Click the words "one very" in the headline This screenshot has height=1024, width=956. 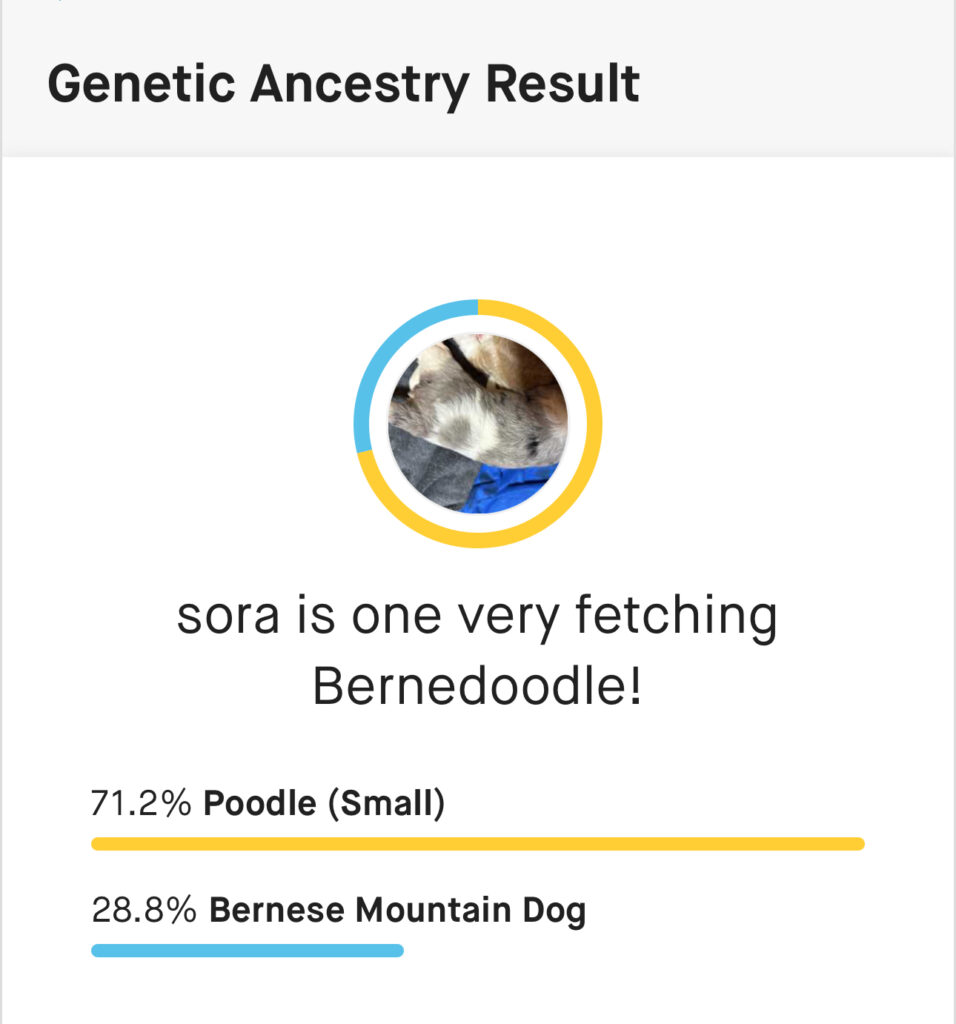click(x=453, y=617)
